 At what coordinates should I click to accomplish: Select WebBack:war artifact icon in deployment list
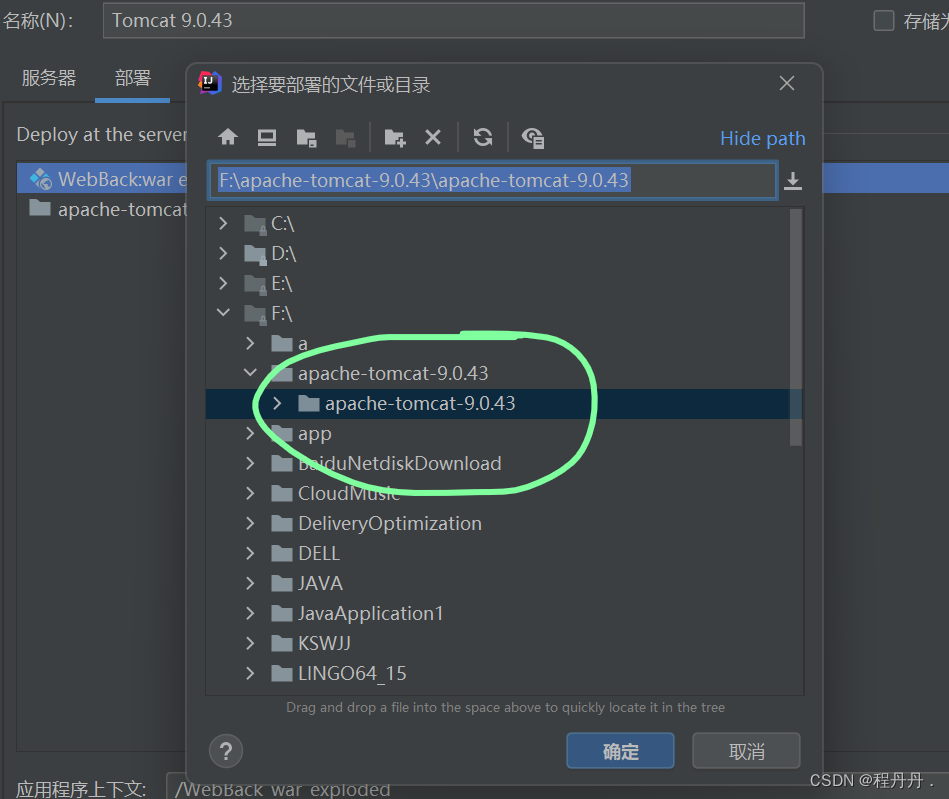(41, 179)
